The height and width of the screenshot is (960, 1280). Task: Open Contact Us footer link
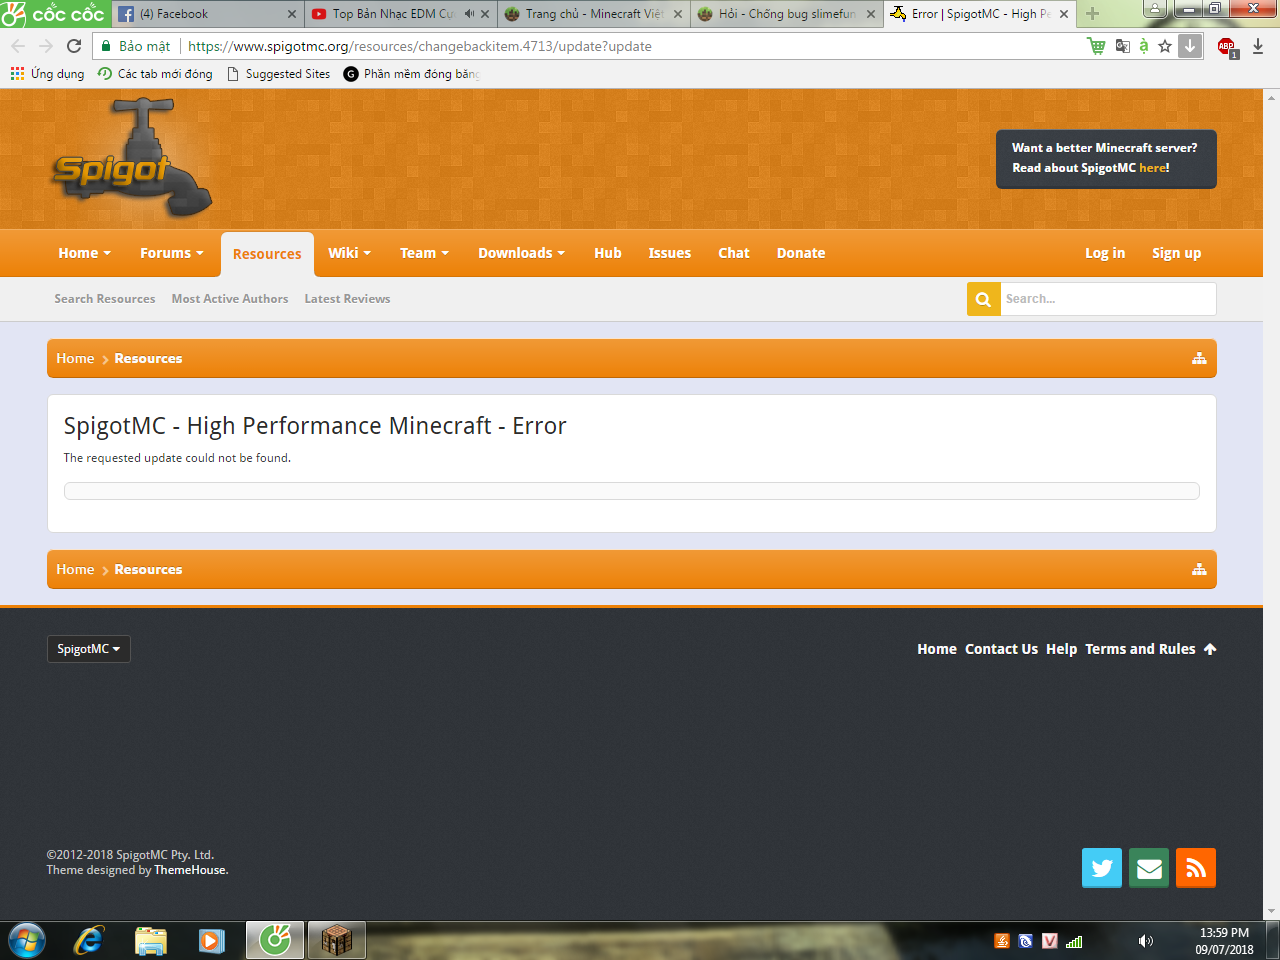[1001, 649]
